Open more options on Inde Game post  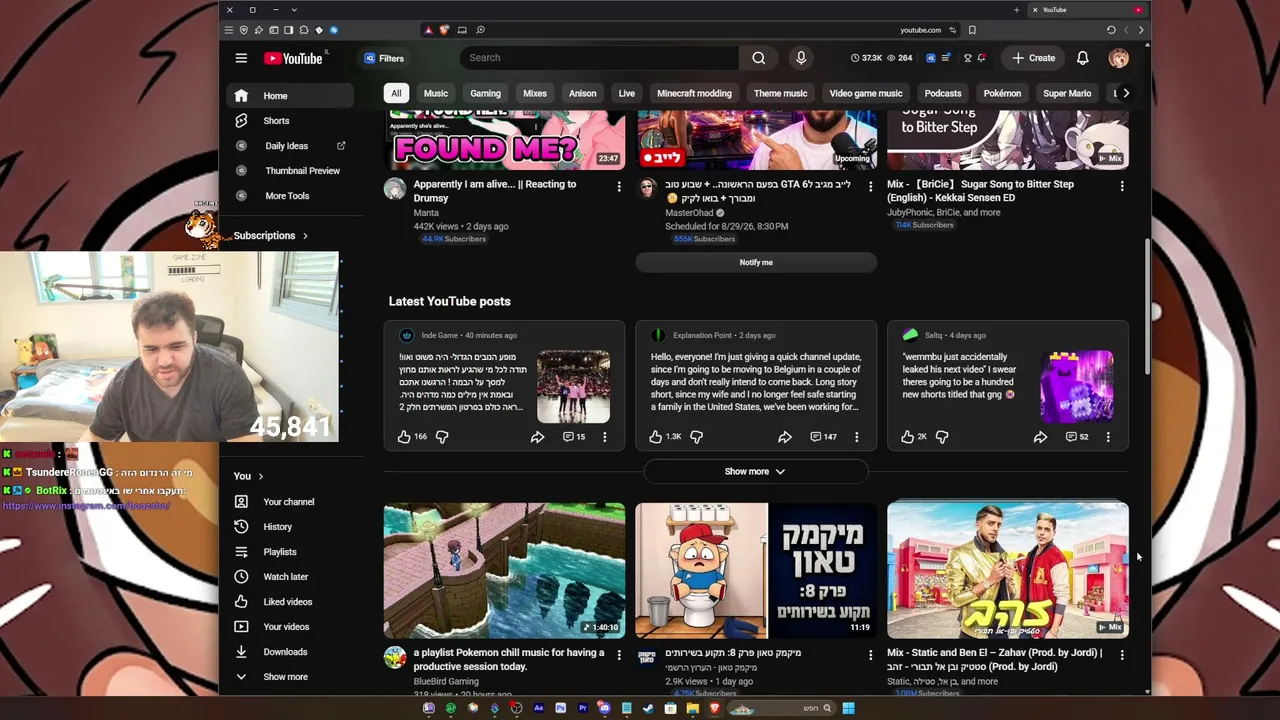pos(604,437)
